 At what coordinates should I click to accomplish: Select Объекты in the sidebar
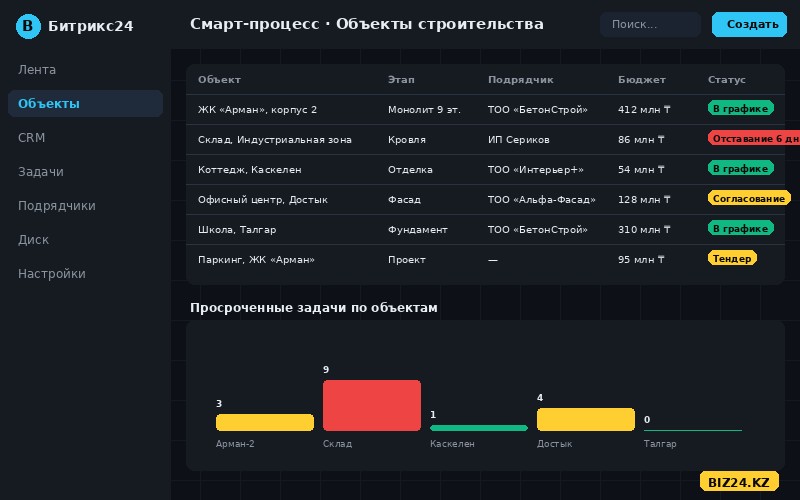[x=85, y=104]
